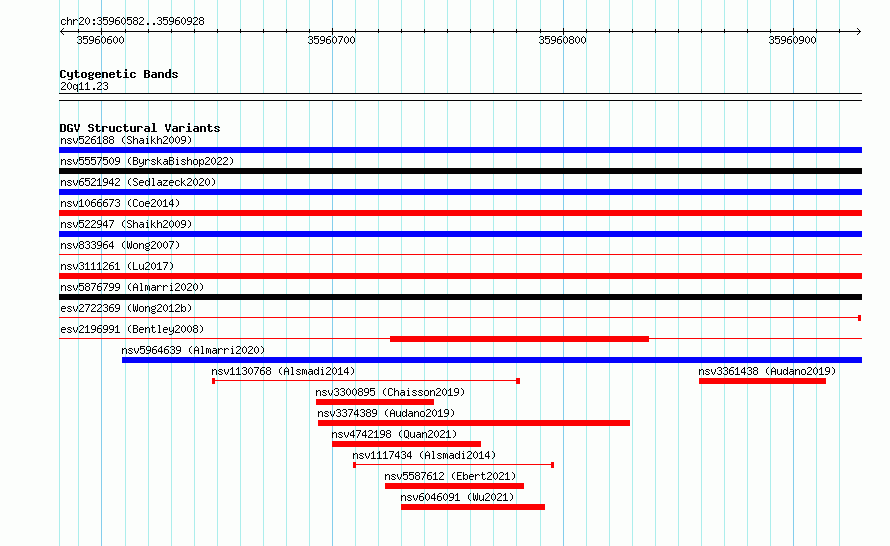Click the nsv3111261 (Lu2017) label
The width and height of the screenshot is (890, 546).
(x=117, y=266)
